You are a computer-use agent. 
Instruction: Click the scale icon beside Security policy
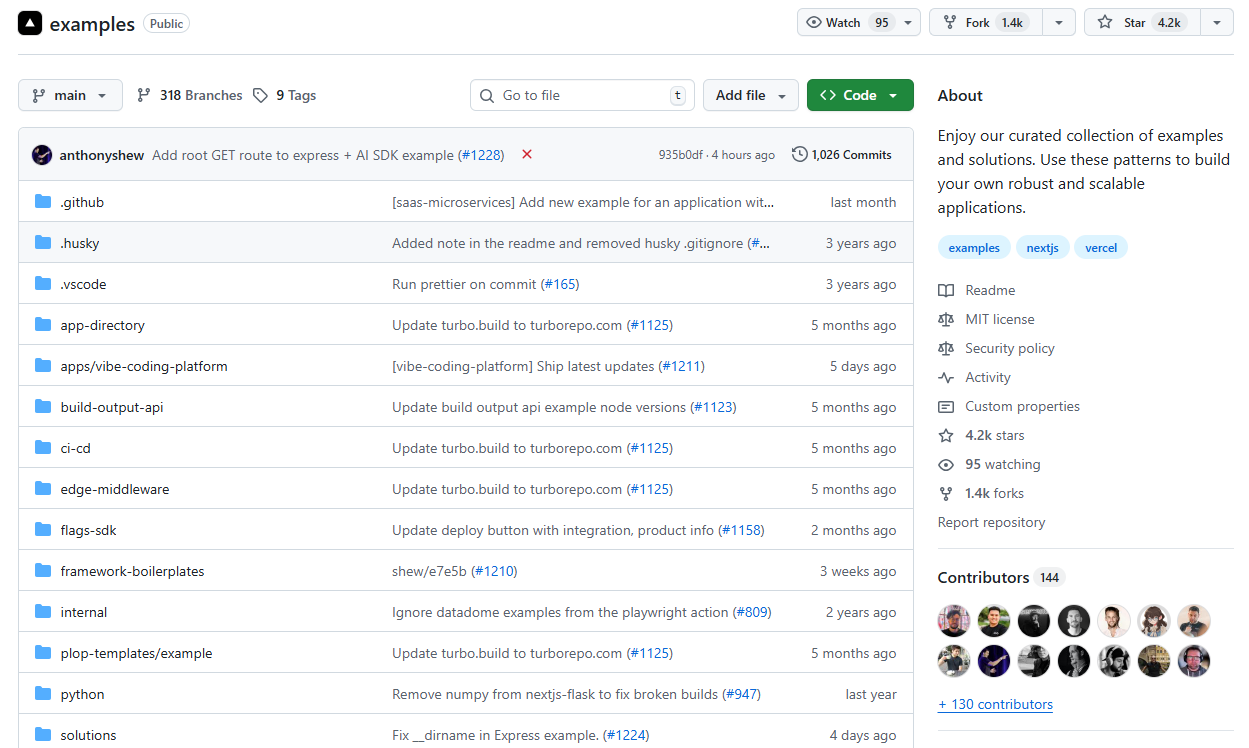click(946, 348)
